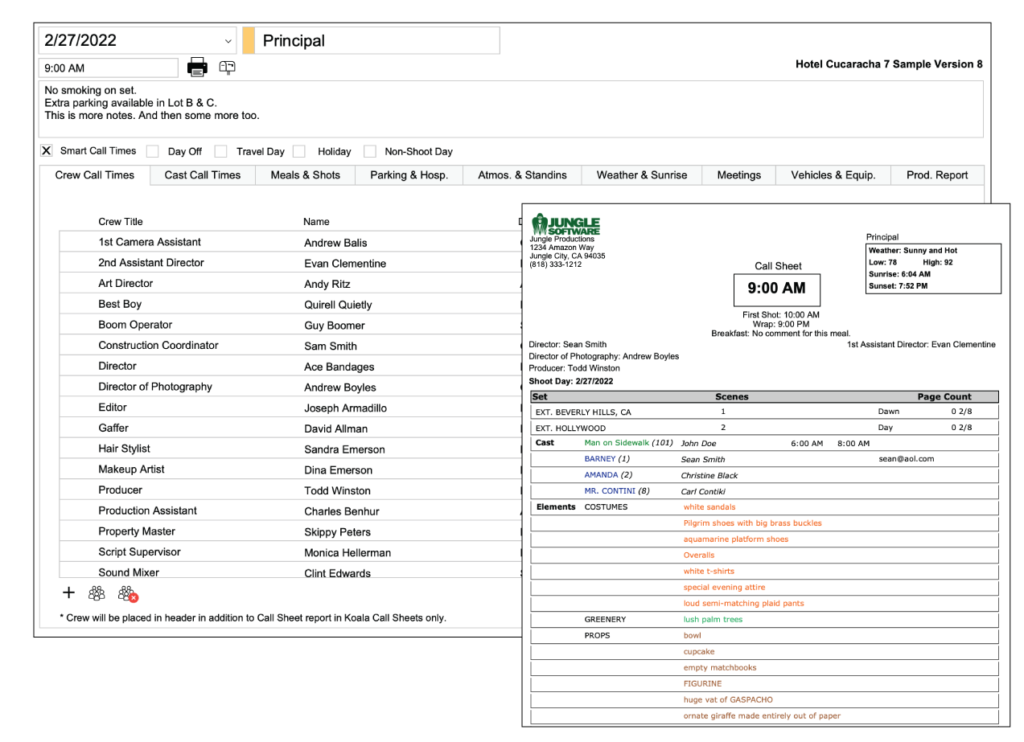This screenshot has width=1024, height=742.
Task: Click the name Joseph Armadillo
Action: pyautogui.click(x=345, y=408)
